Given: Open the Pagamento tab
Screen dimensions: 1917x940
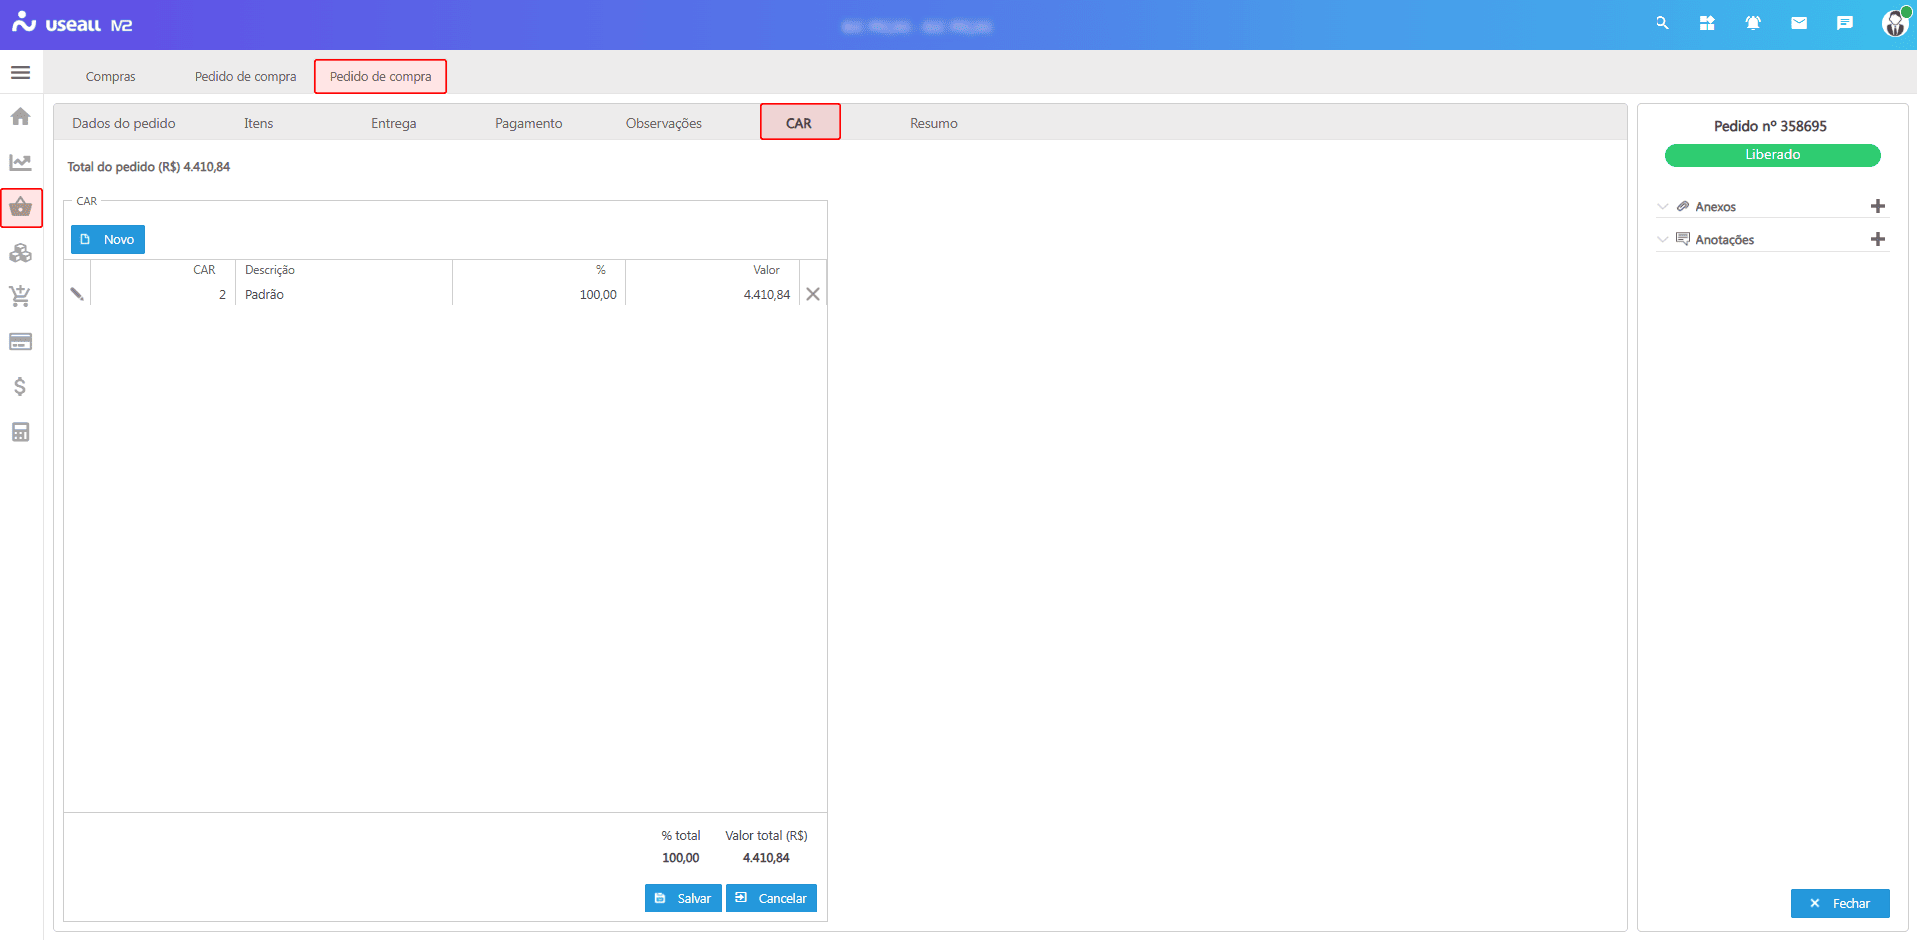Looking at the screenshot, I should tap(528, 123).
